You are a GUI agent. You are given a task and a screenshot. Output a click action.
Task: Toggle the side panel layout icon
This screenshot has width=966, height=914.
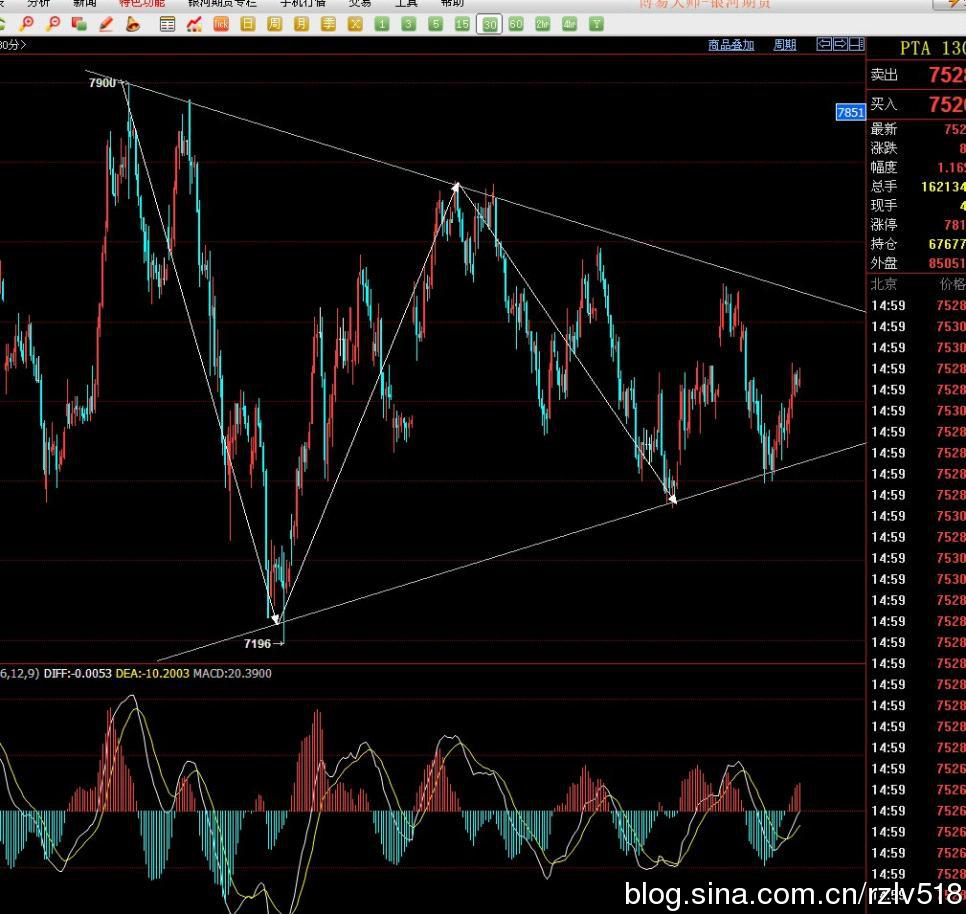[x=856, y=44]
